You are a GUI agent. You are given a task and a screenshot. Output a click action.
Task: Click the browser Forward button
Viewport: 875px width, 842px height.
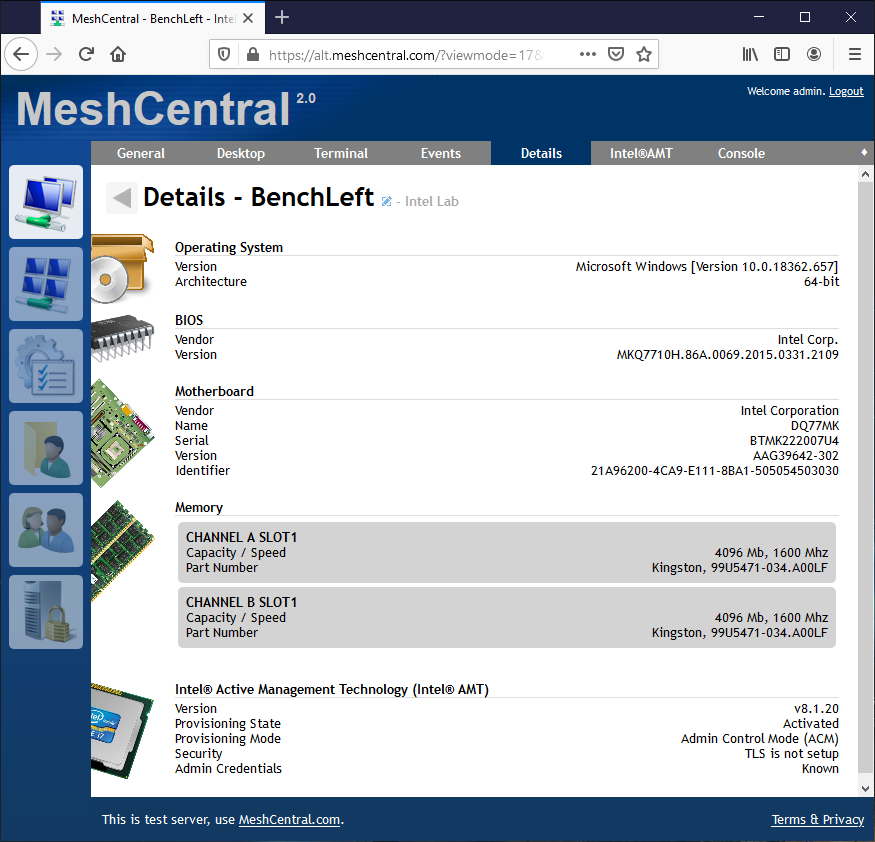(x=54, y=54)
